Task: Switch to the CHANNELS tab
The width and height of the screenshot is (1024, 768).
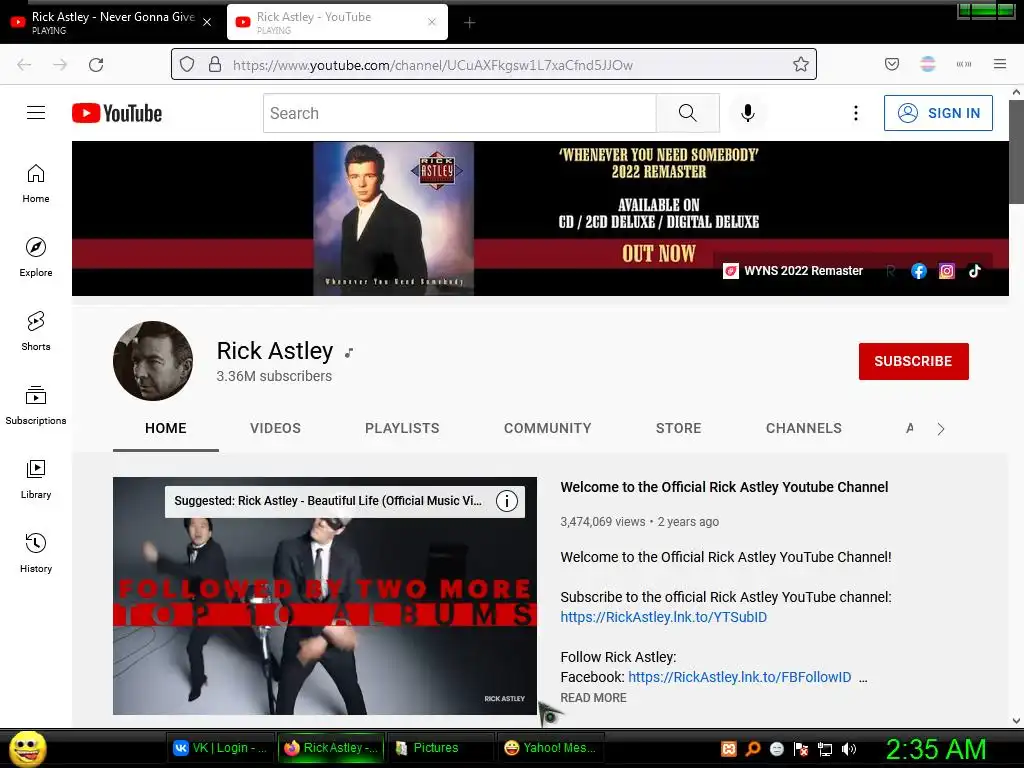Action: coord(804,428)
